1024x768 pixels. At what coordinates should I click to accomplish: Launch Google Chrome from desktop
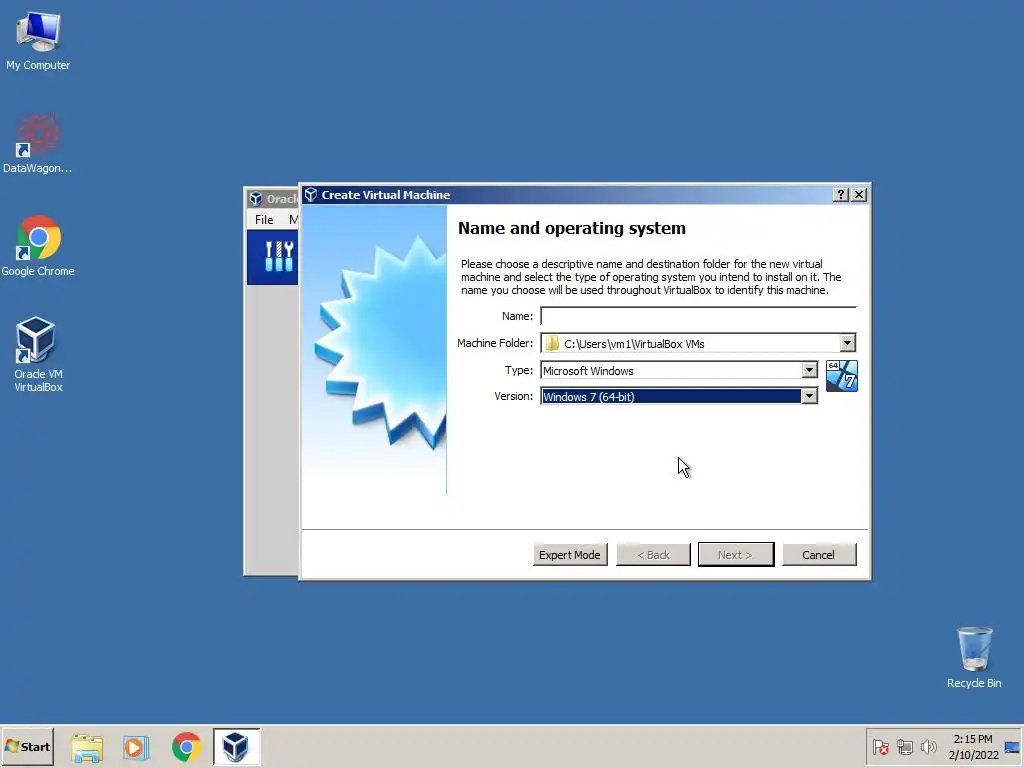[x=38, y=246]
